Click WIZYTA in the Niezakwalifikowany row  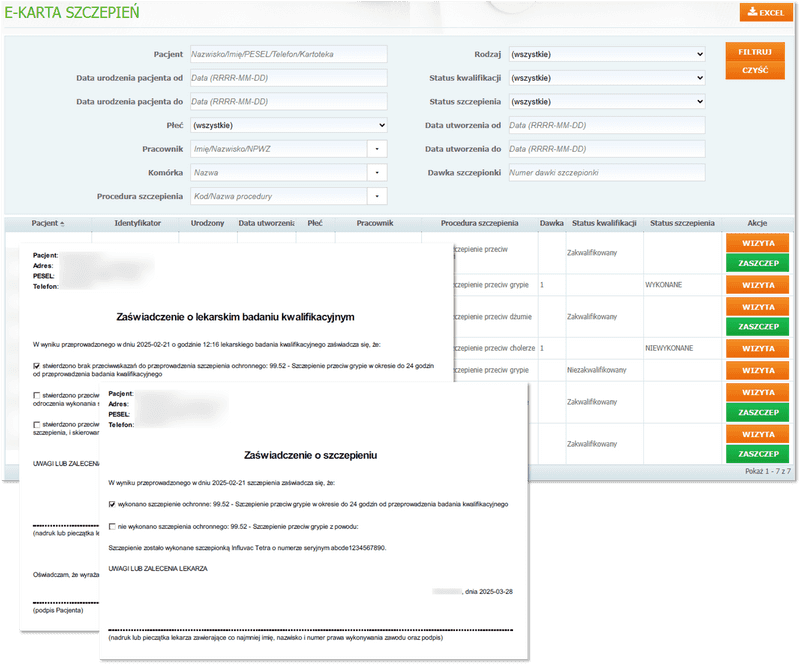pyautogui.click(x=758, y=371)
